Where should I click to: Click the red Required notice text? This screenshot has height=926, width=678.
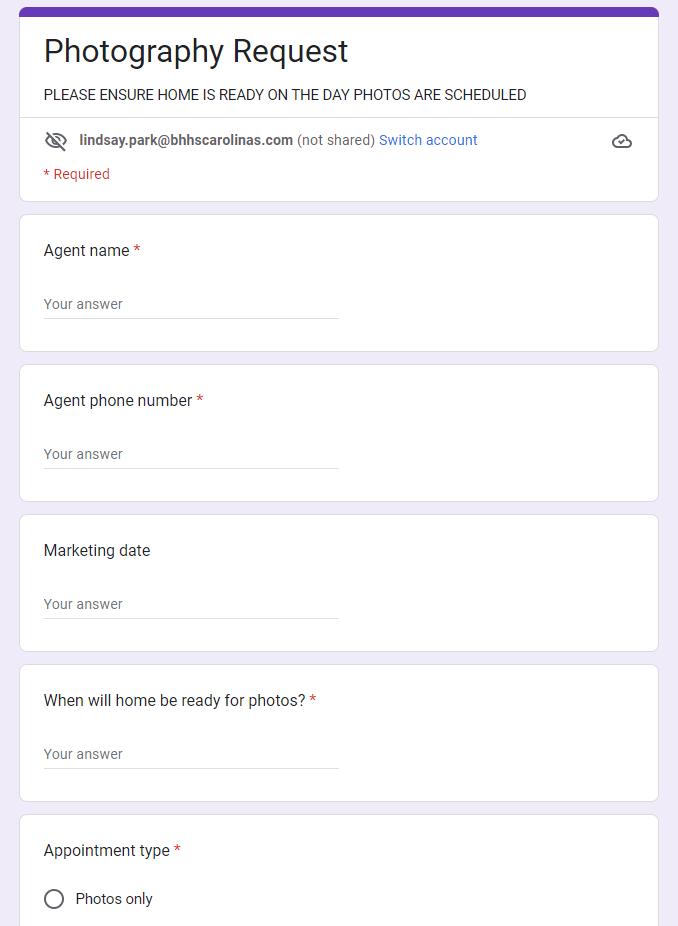point(77,174)
